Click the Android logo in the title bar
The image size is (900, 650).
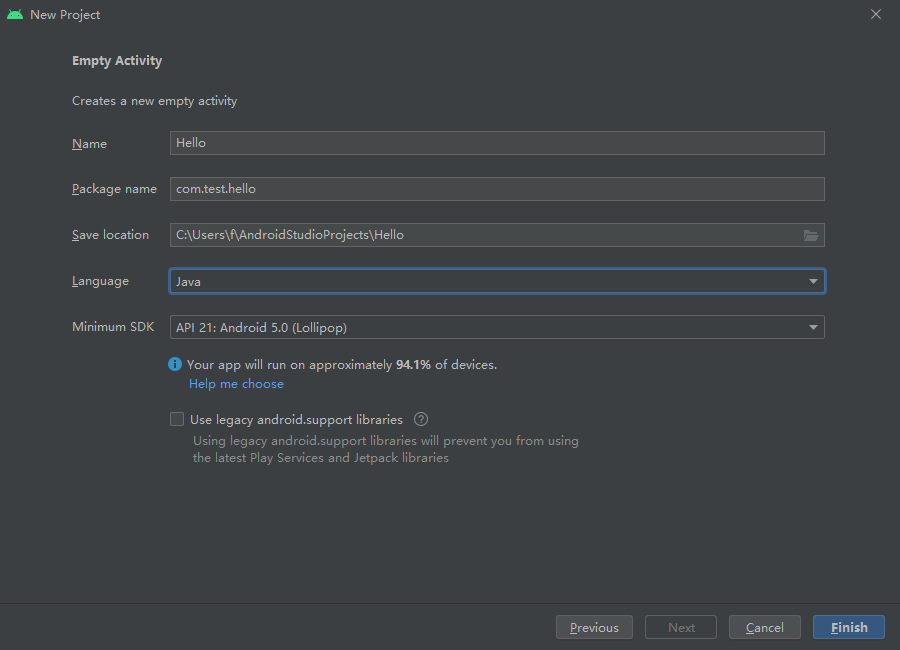click(15, 14)
